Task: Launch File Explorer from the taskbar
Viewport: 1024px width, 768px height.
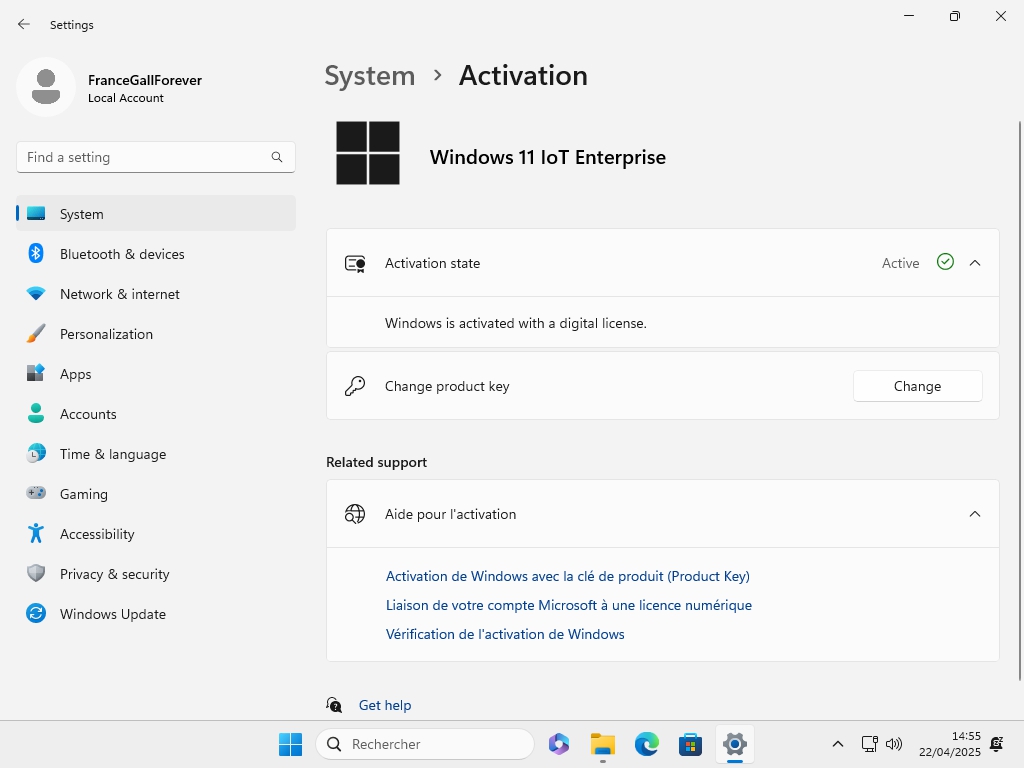Action: 602,744
